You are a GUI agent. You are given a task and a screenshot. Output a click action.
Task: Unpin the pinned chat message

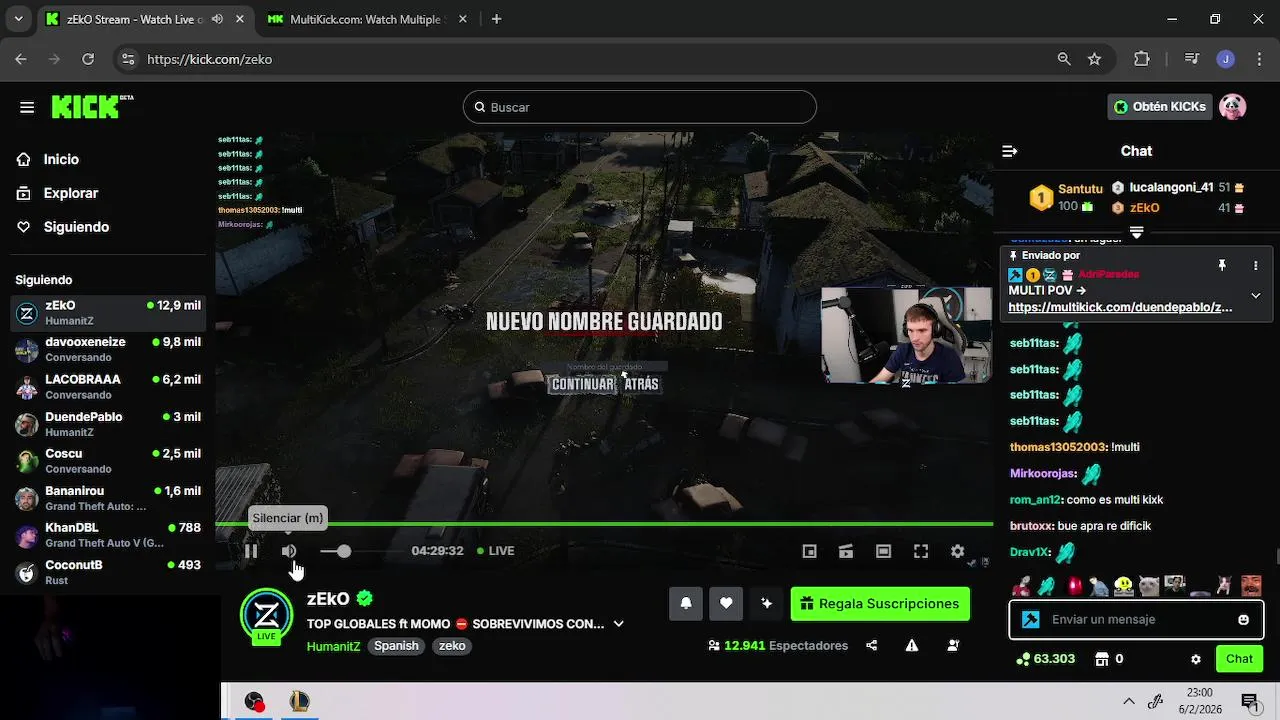tap(1221, 265)
